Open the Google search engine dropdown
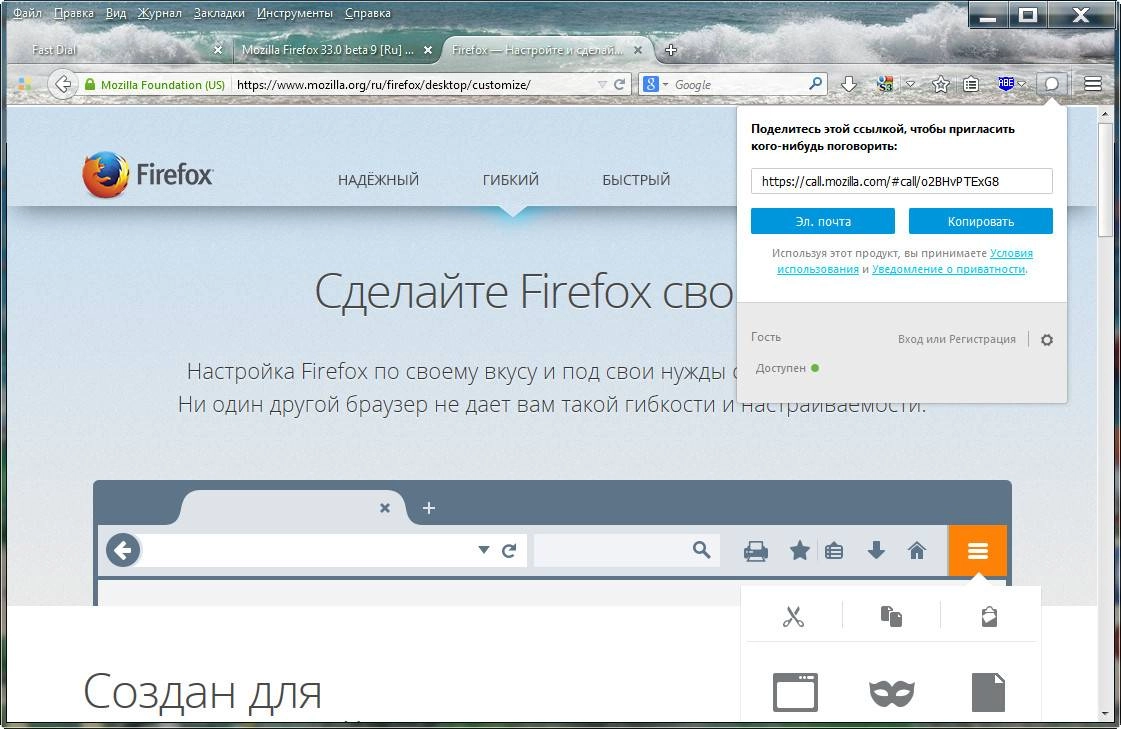The height and width of the screenshot is (729, 1121). [x=666, y=84]
